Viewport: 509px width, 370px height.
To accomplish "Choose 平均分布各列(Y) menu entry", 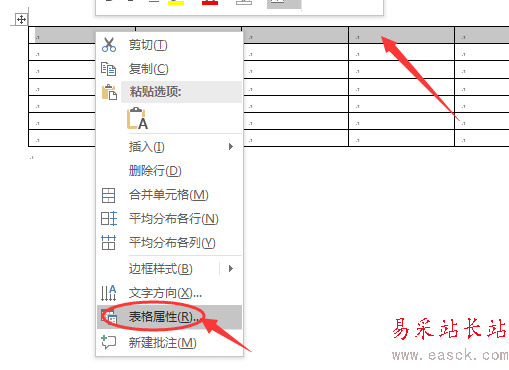I will (169, 243).
